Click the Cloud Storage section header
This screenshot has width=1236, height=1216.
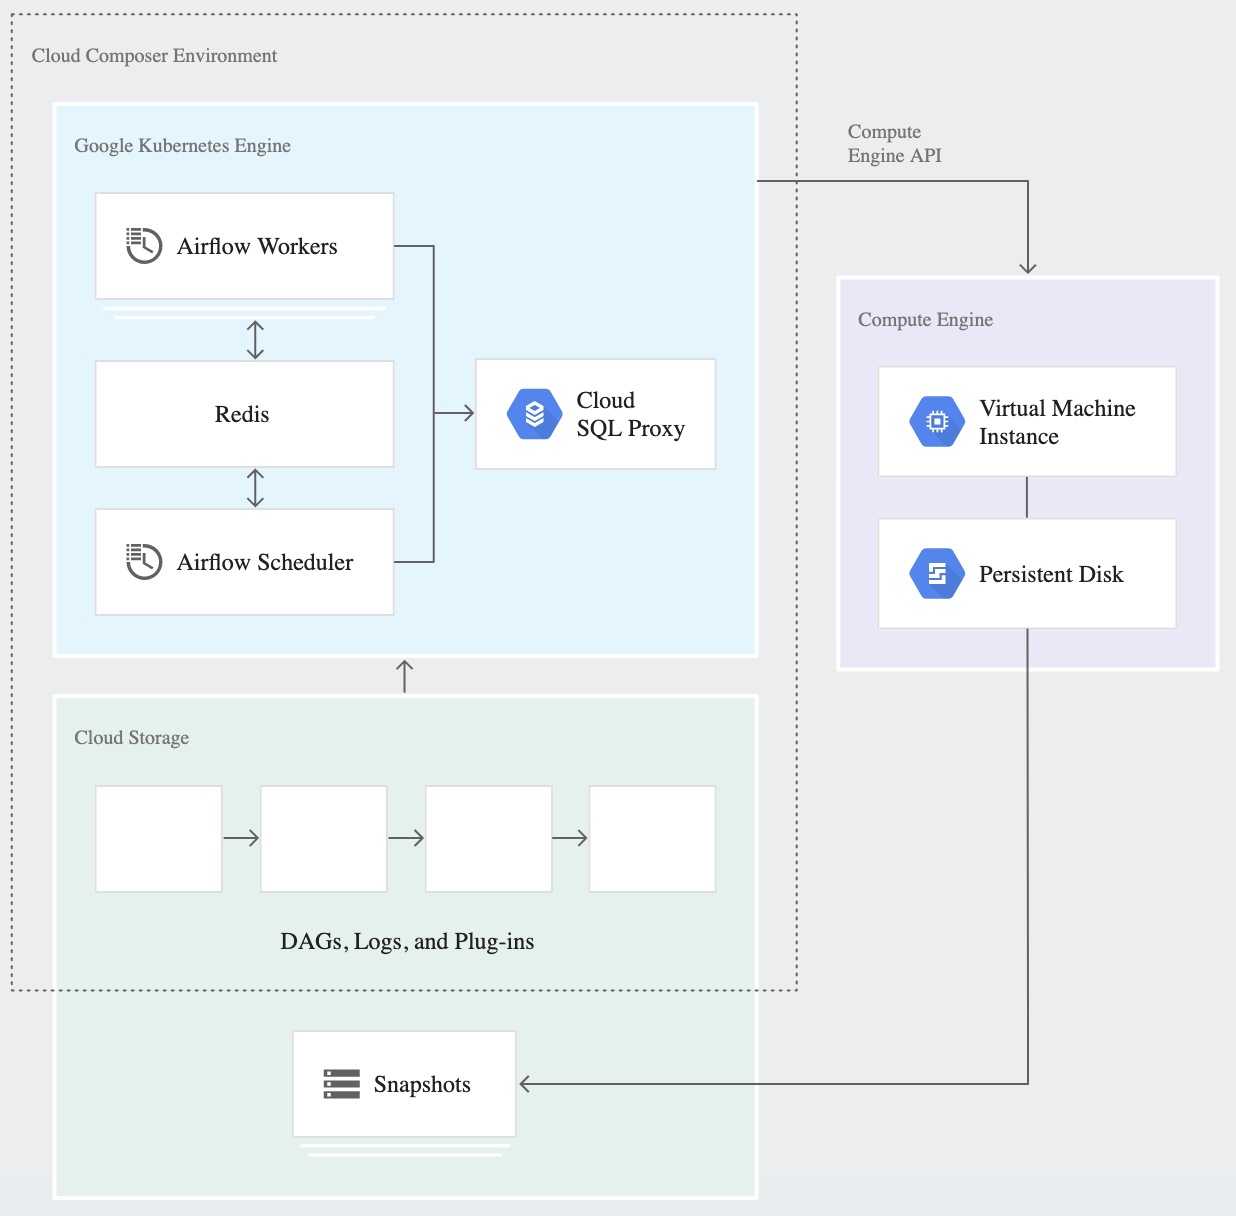point(131,737)
